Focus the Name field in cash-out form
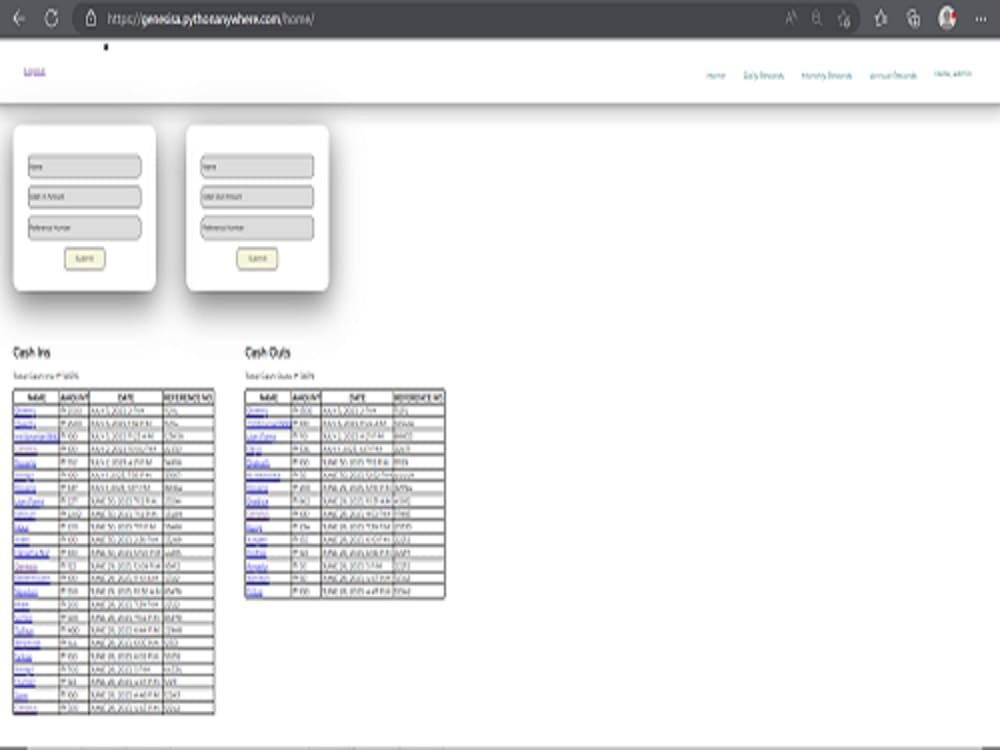The width and height of the screenshot is (1000, 750). [257, 166]
